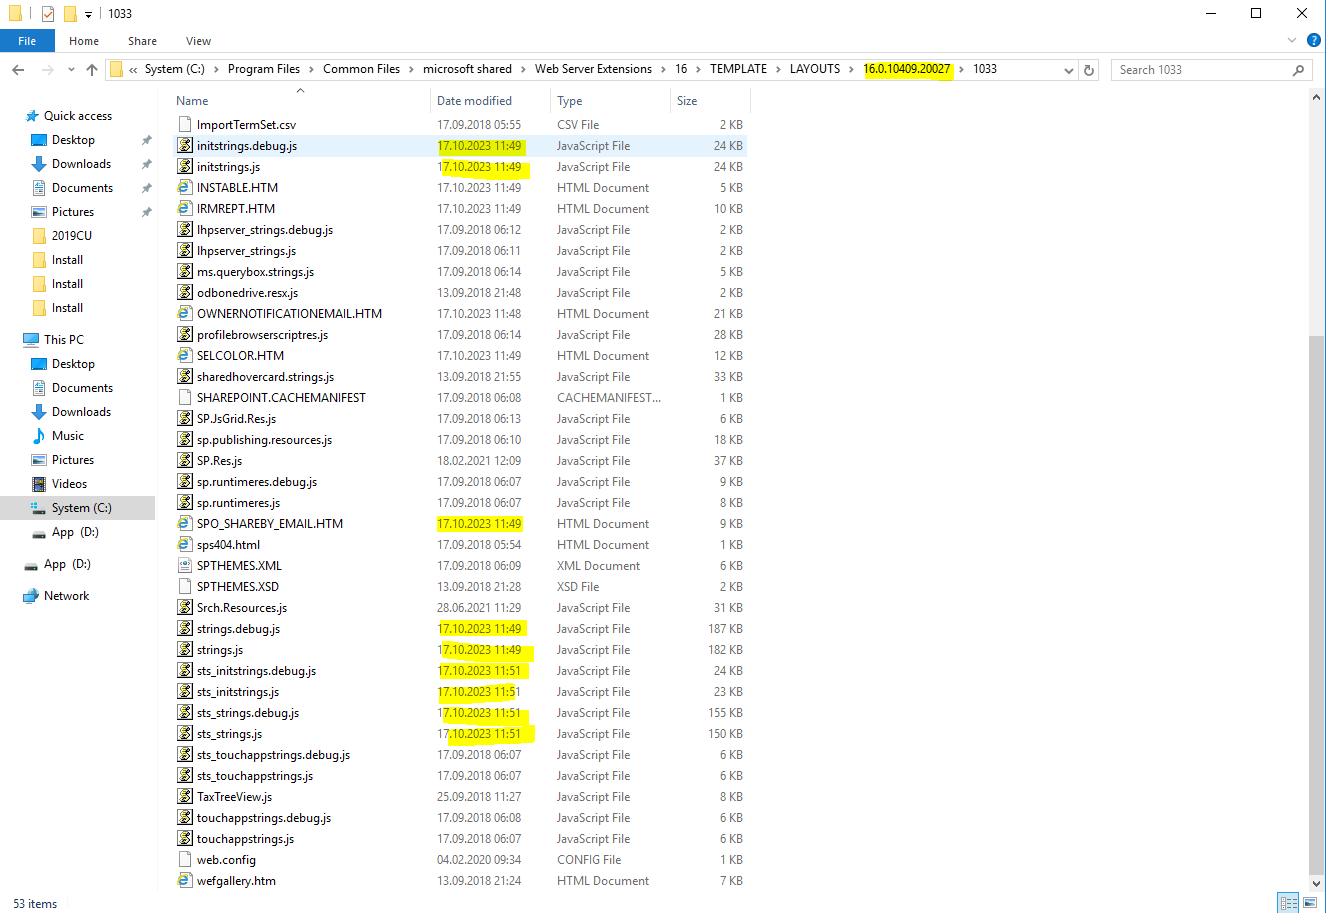Switch to the Share ribbon tab

[x=142, y=41]
